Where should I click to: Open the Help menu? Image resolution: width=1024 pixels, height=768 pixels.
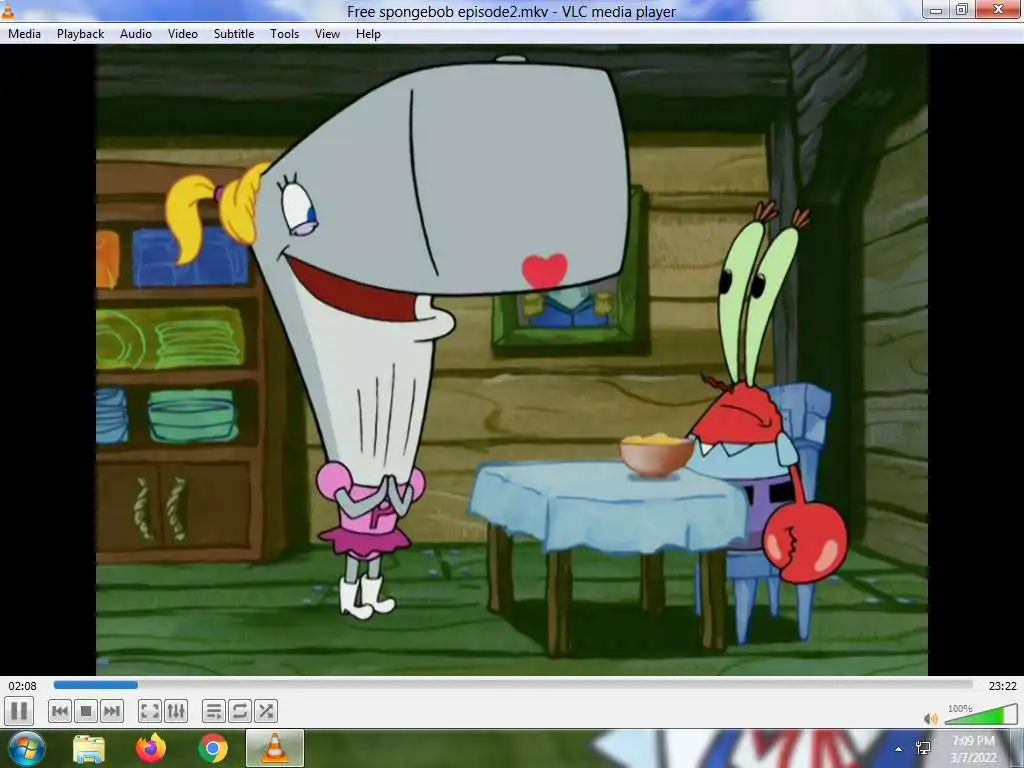click(368, 34)
